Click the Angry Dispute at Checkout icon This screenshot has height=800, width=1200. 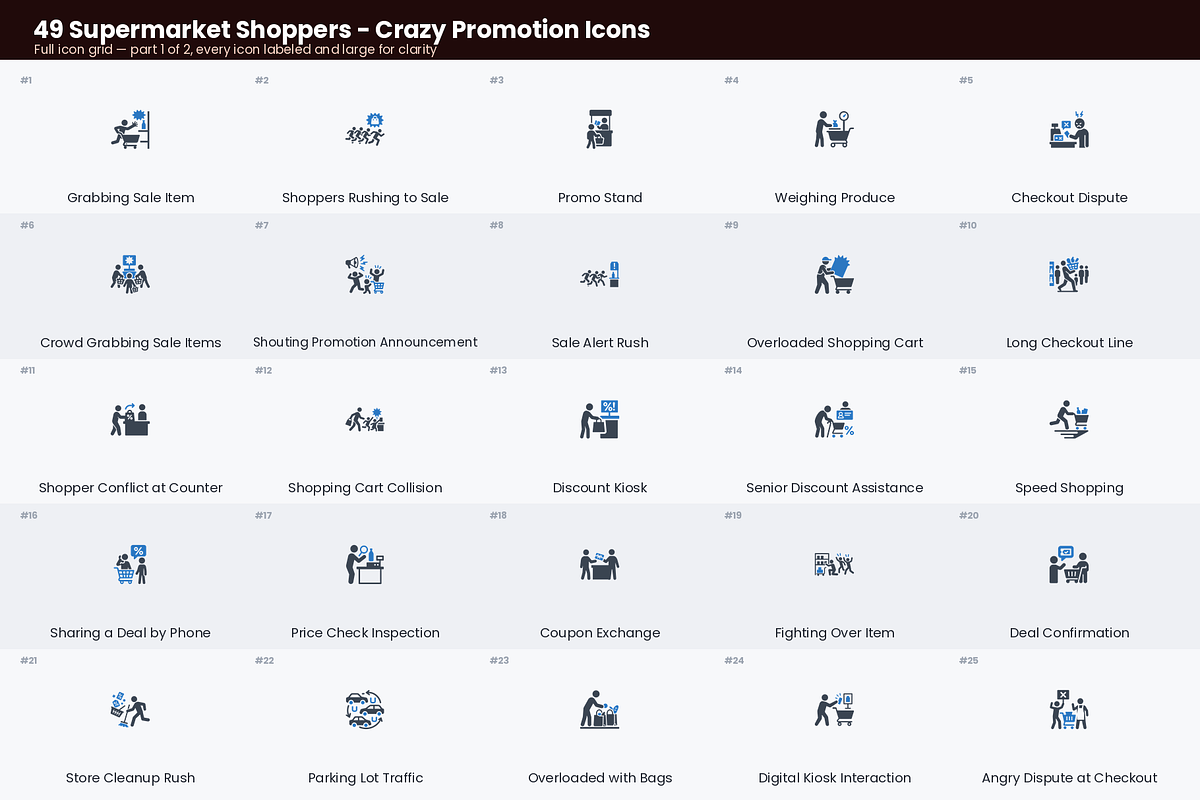(1070, 710)
